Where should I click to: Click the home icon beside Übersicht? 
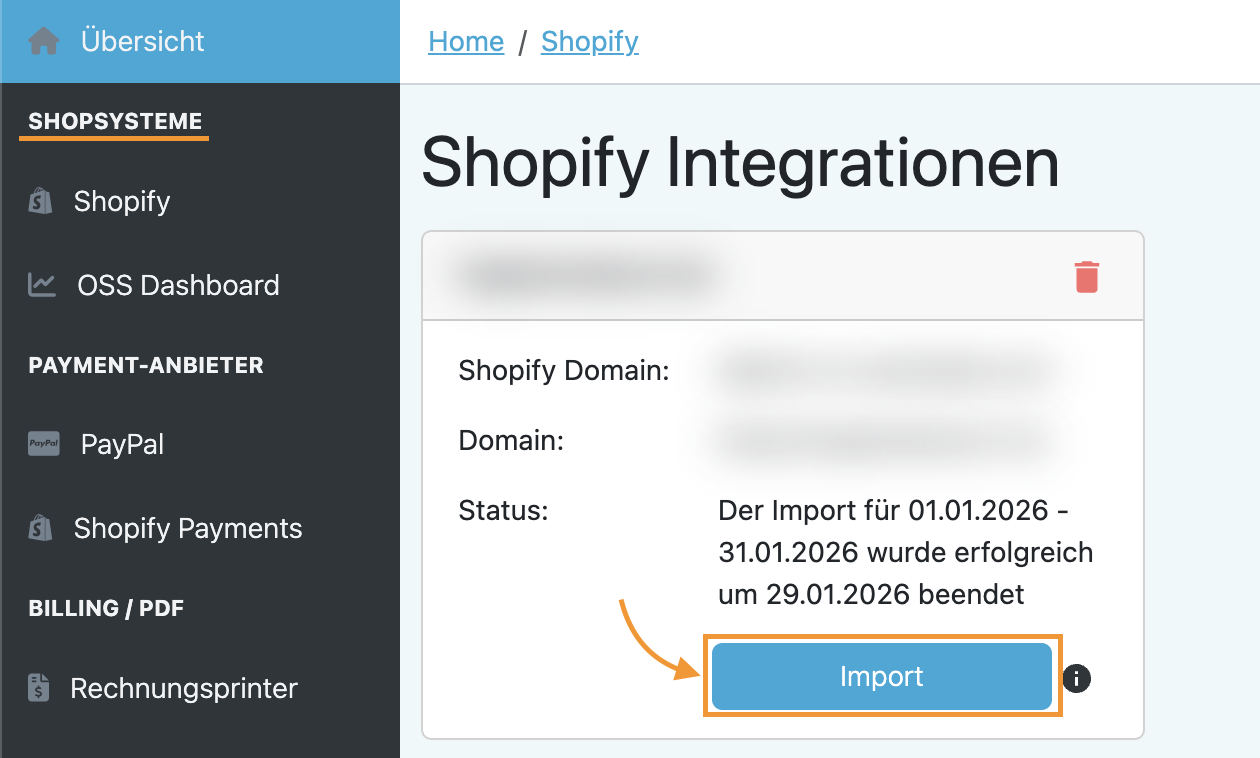(x=44, y=42)
